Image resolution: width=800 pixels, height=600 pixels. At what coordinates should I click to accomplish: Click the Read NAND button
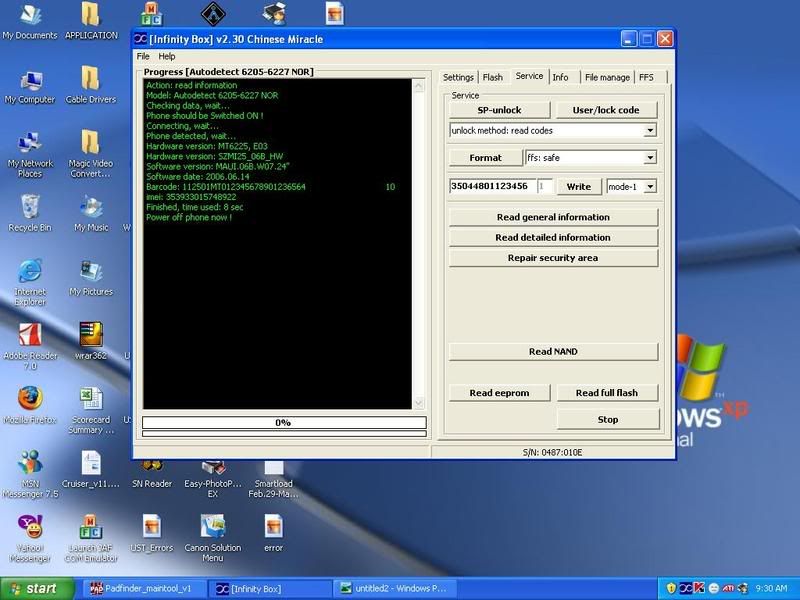click(554, 352)
